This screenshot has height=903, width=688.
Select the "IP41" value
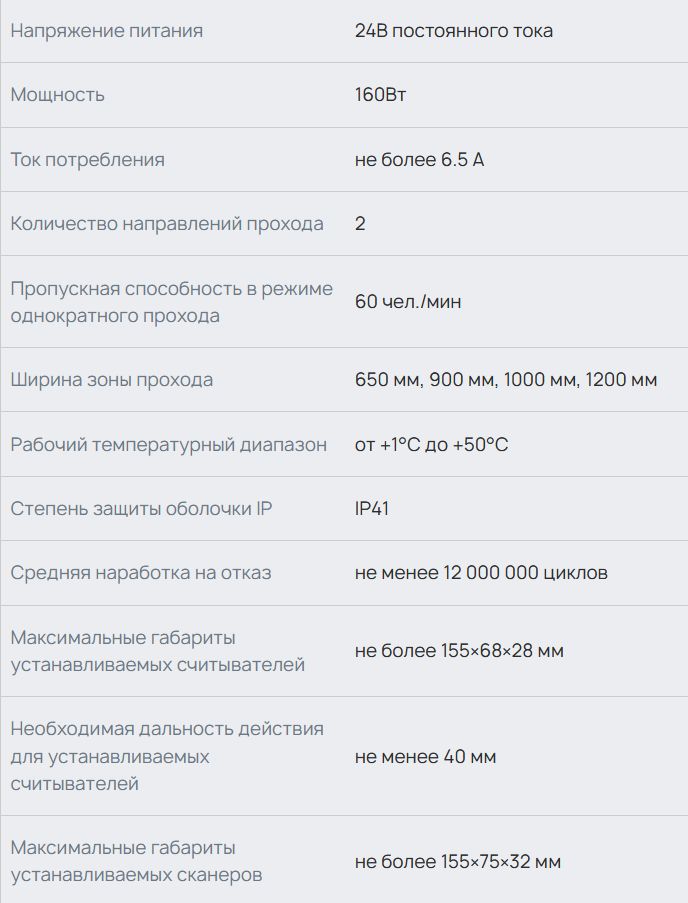tap(371, 509)
